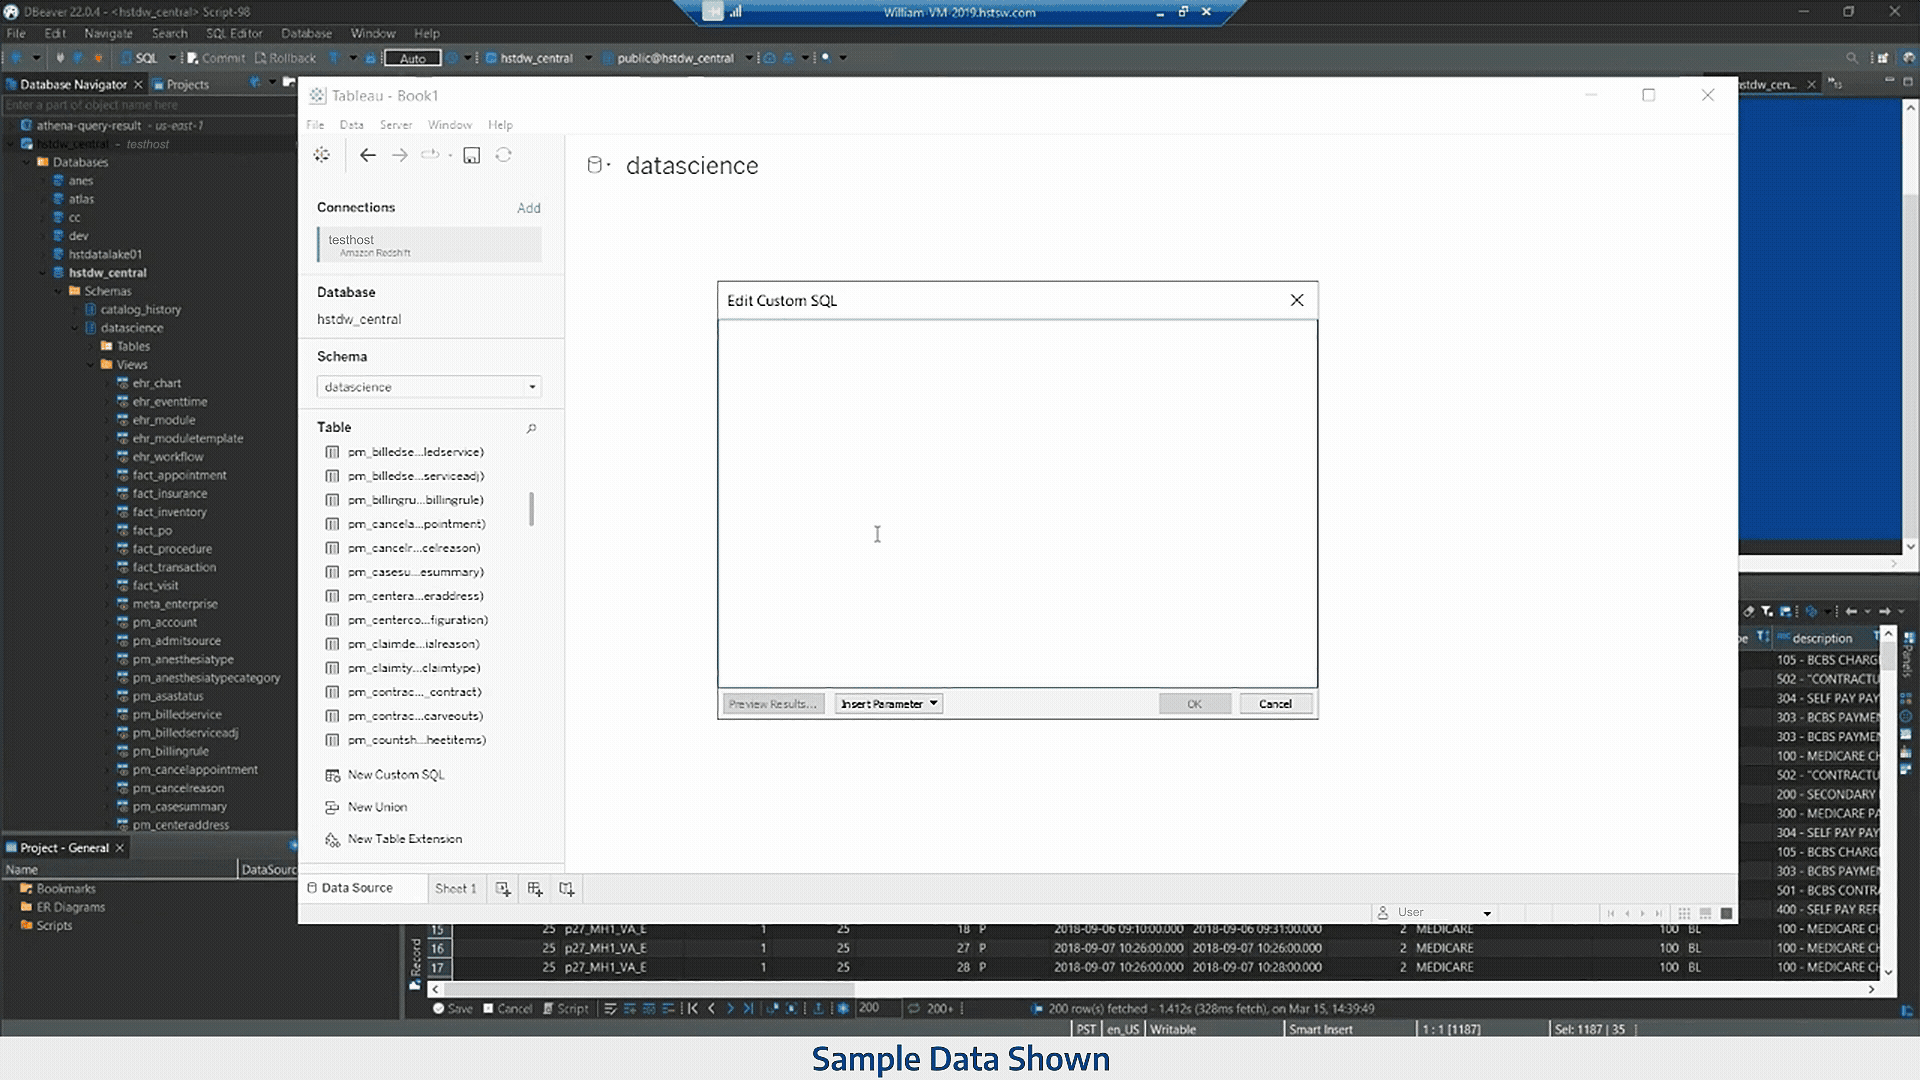
Task: Select the fact_appointment view in navigator
Action: coord(180,475)
